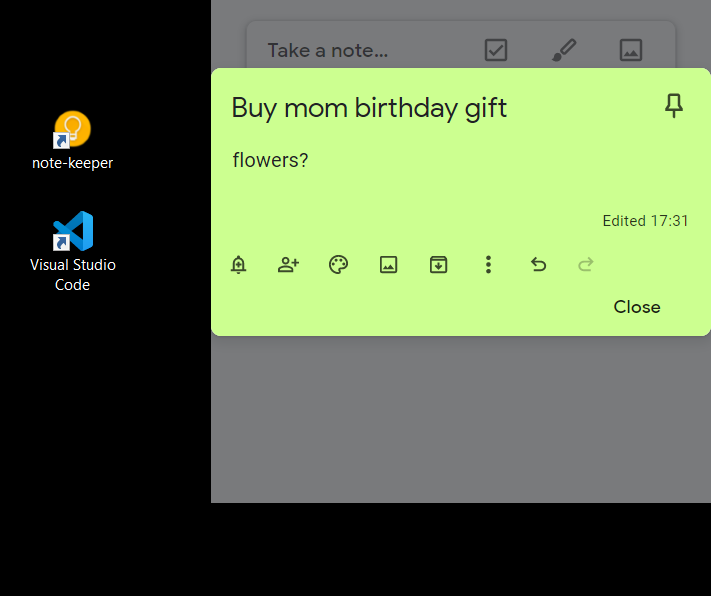The image size is (711, 596).
Task: Create a new note with drawing
Action: pyautogui.click(x=564, y=50)
